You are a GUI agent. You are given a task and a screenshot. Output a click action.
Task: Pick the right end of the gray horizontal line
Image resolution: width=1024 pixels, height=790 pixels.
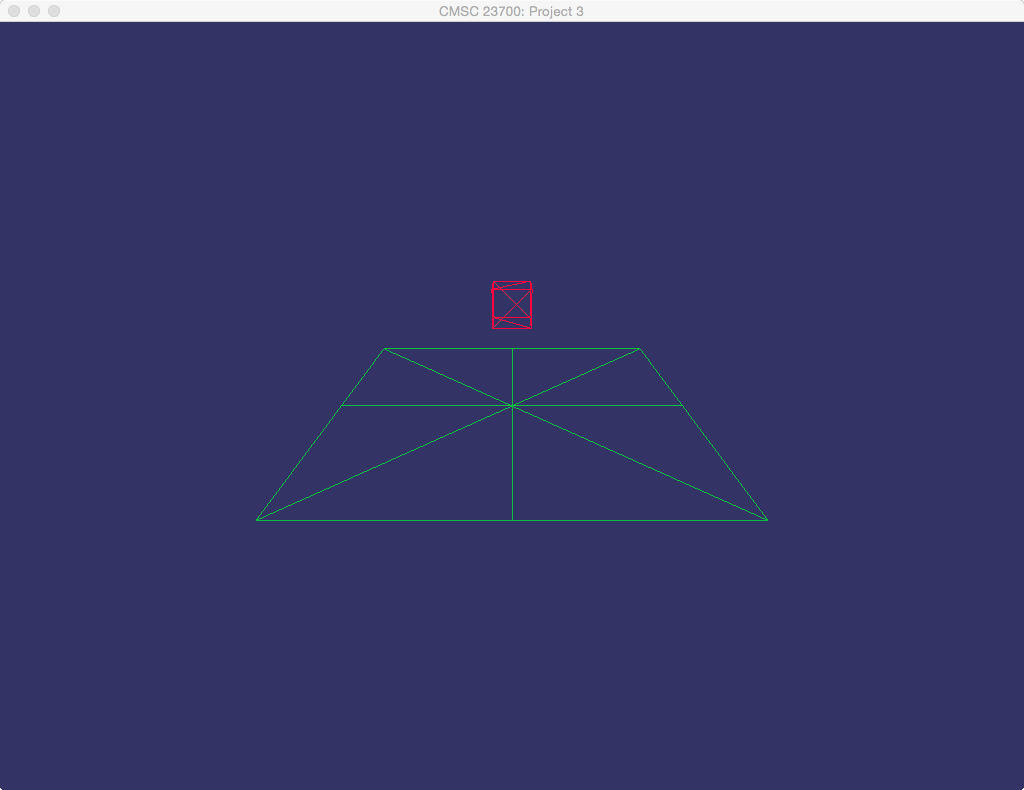(682, 405)
